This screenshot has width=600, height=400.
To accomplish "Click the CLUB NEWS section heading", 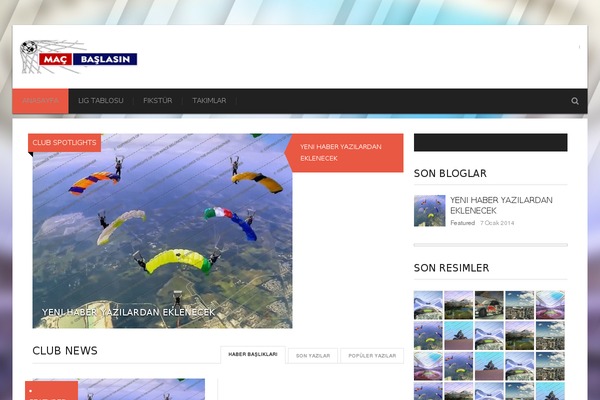I will point(65,351).
